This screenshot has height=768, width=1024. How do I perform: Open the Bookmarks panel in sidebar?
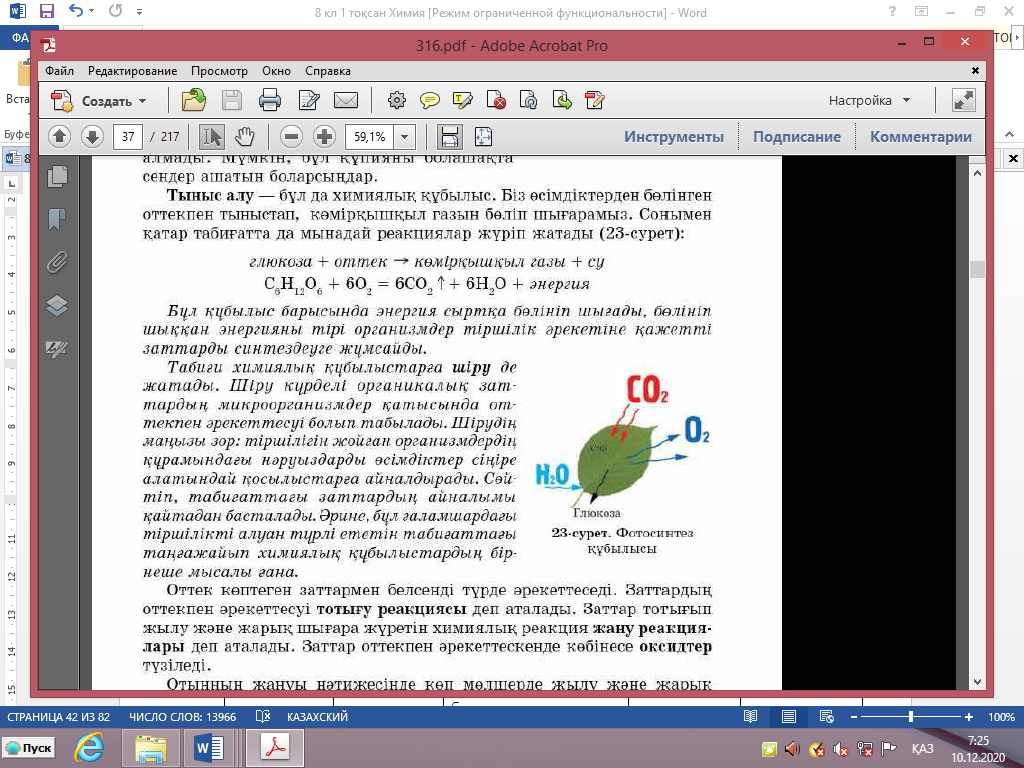(57, 218)
